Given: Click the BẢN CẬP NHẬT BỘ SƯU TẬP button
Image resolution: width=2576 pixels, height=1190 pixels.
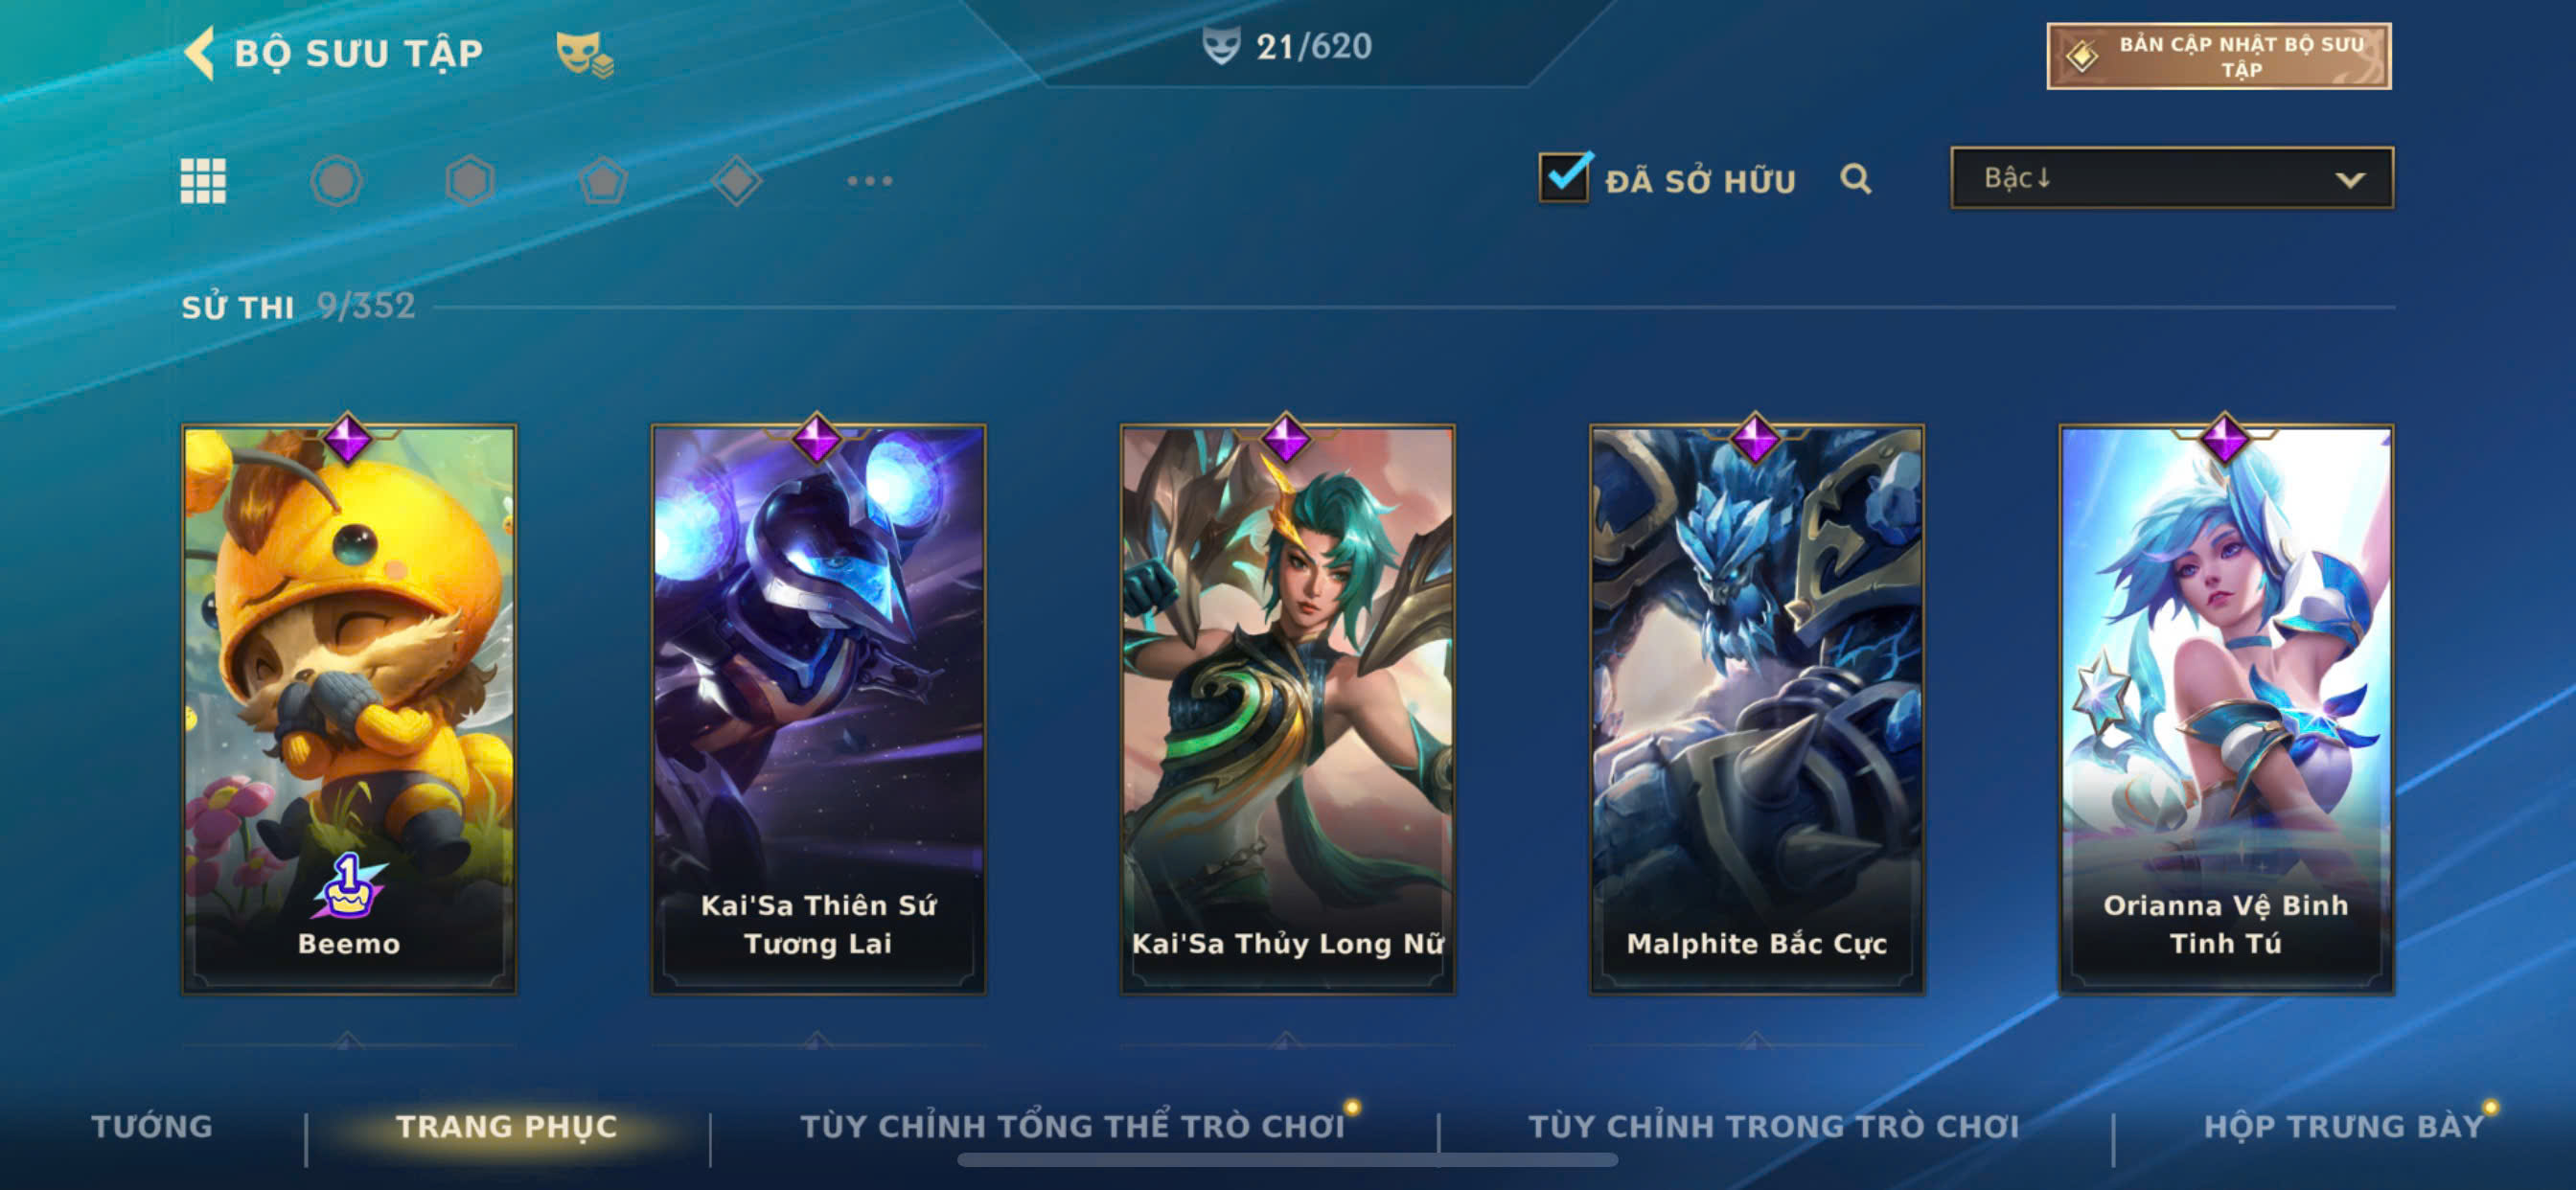Looking at the screenshot, I should [2218, 56].
